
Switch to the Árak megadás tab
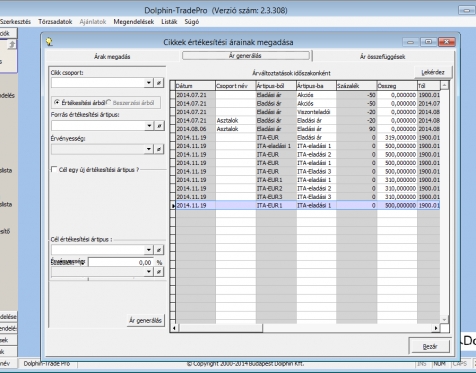pyautogui.click(x=112, y=56)
